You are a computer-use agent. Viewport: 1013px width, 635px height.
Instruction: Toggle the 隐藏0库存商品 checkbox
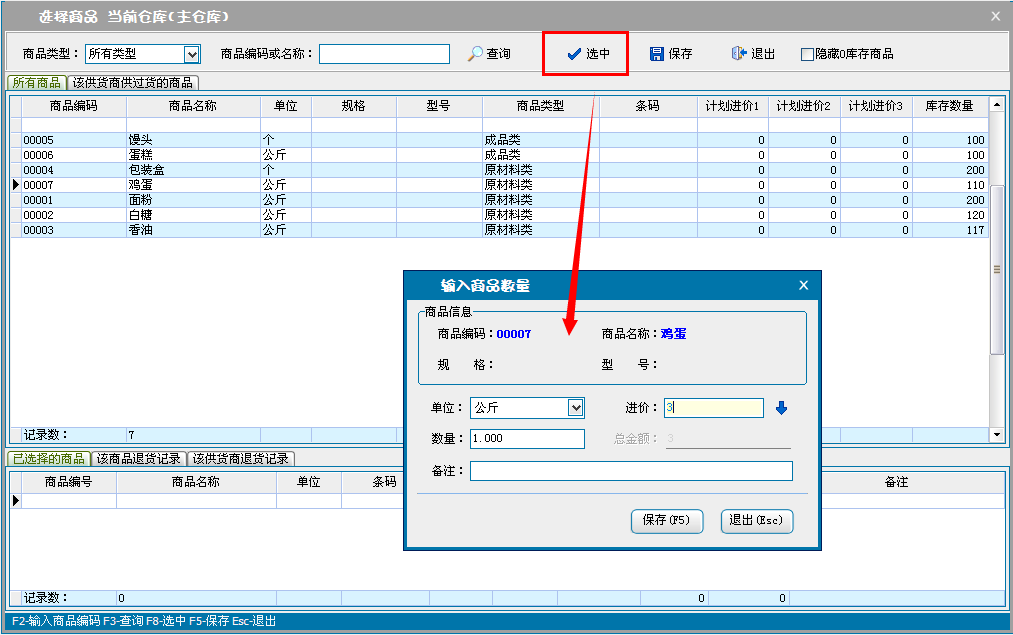coord(807,54)
